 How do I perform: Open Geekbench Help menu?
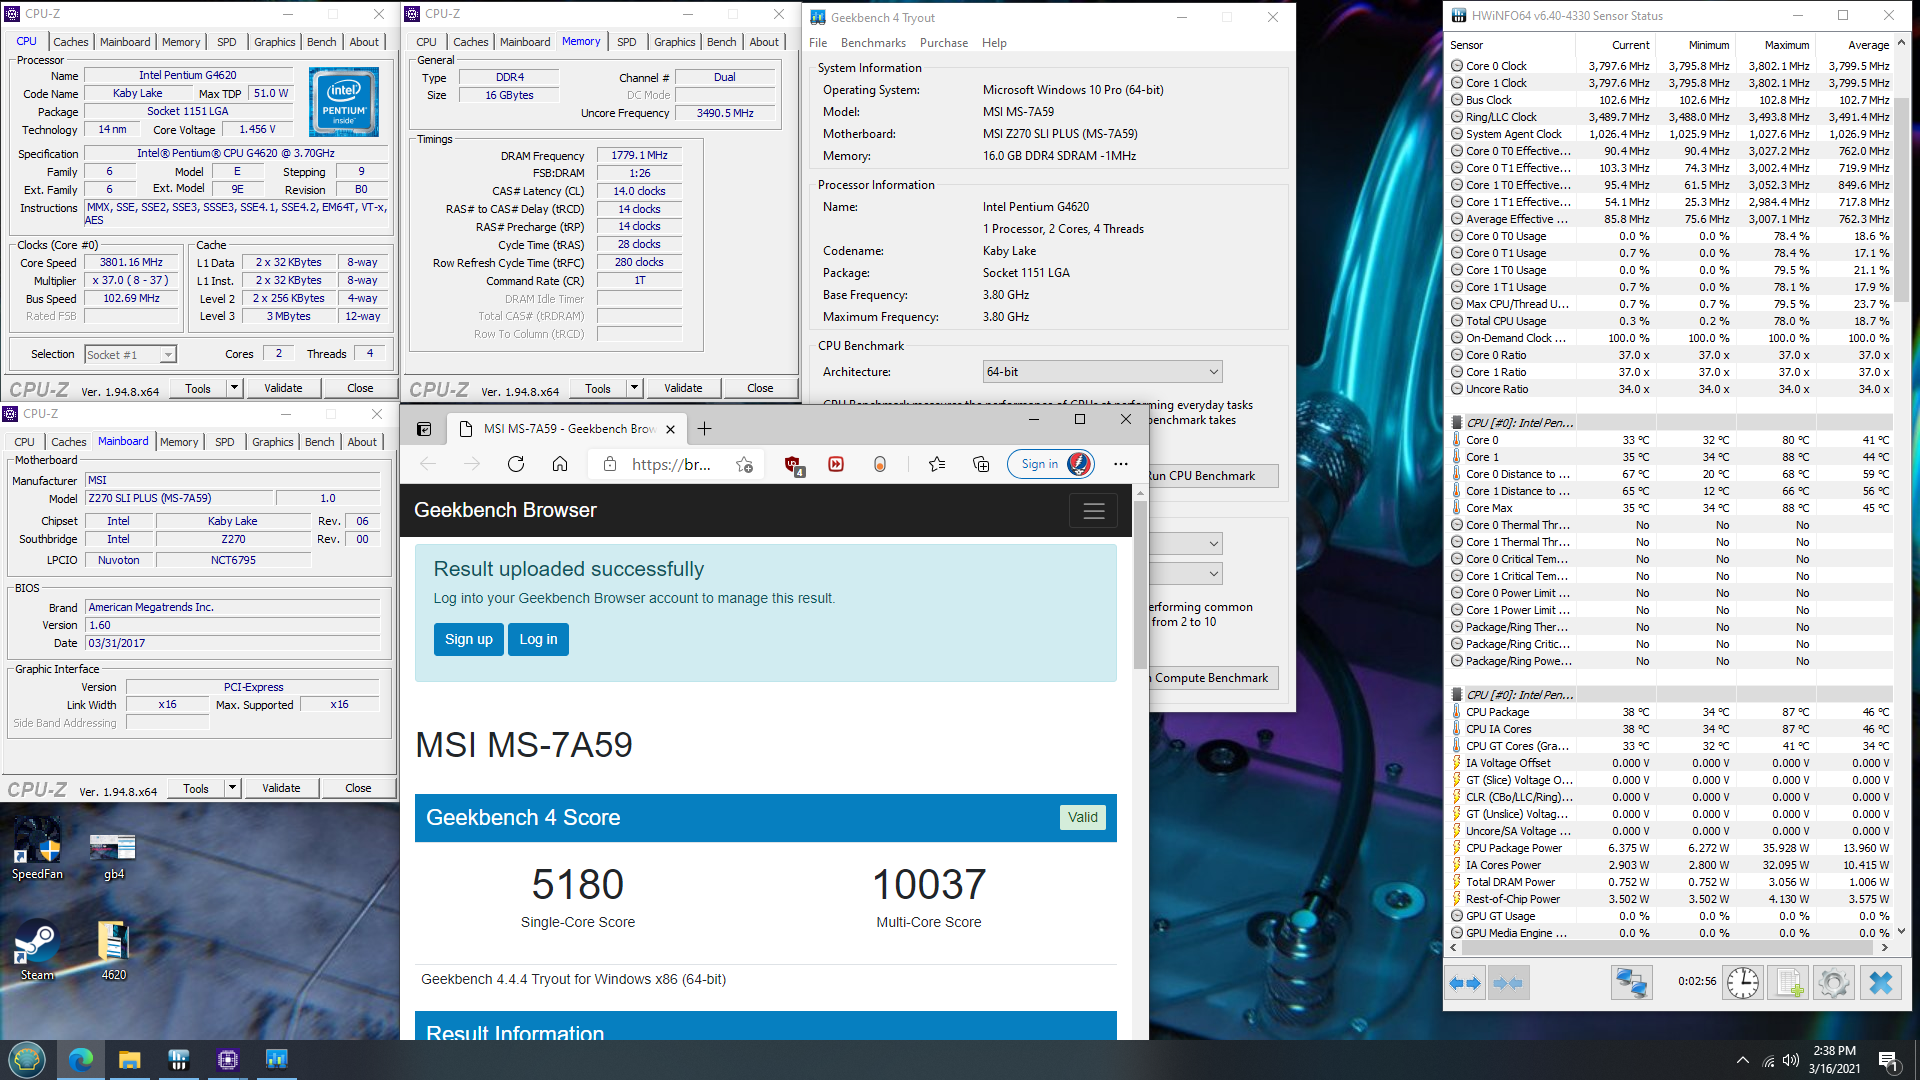pos(994,43)
